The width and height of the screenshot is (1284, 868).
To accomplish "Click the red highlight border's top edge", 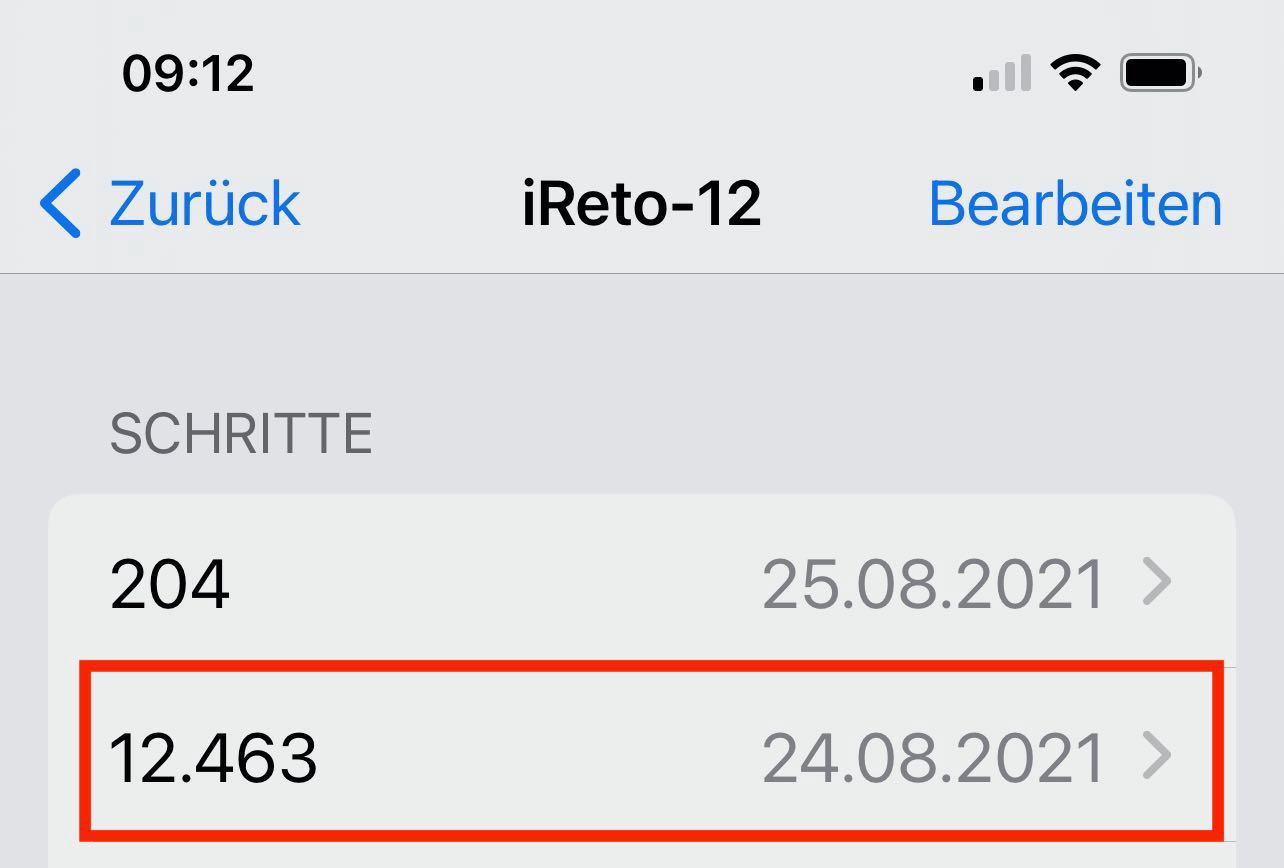I will pyautogui.click(x=650, y=666).
